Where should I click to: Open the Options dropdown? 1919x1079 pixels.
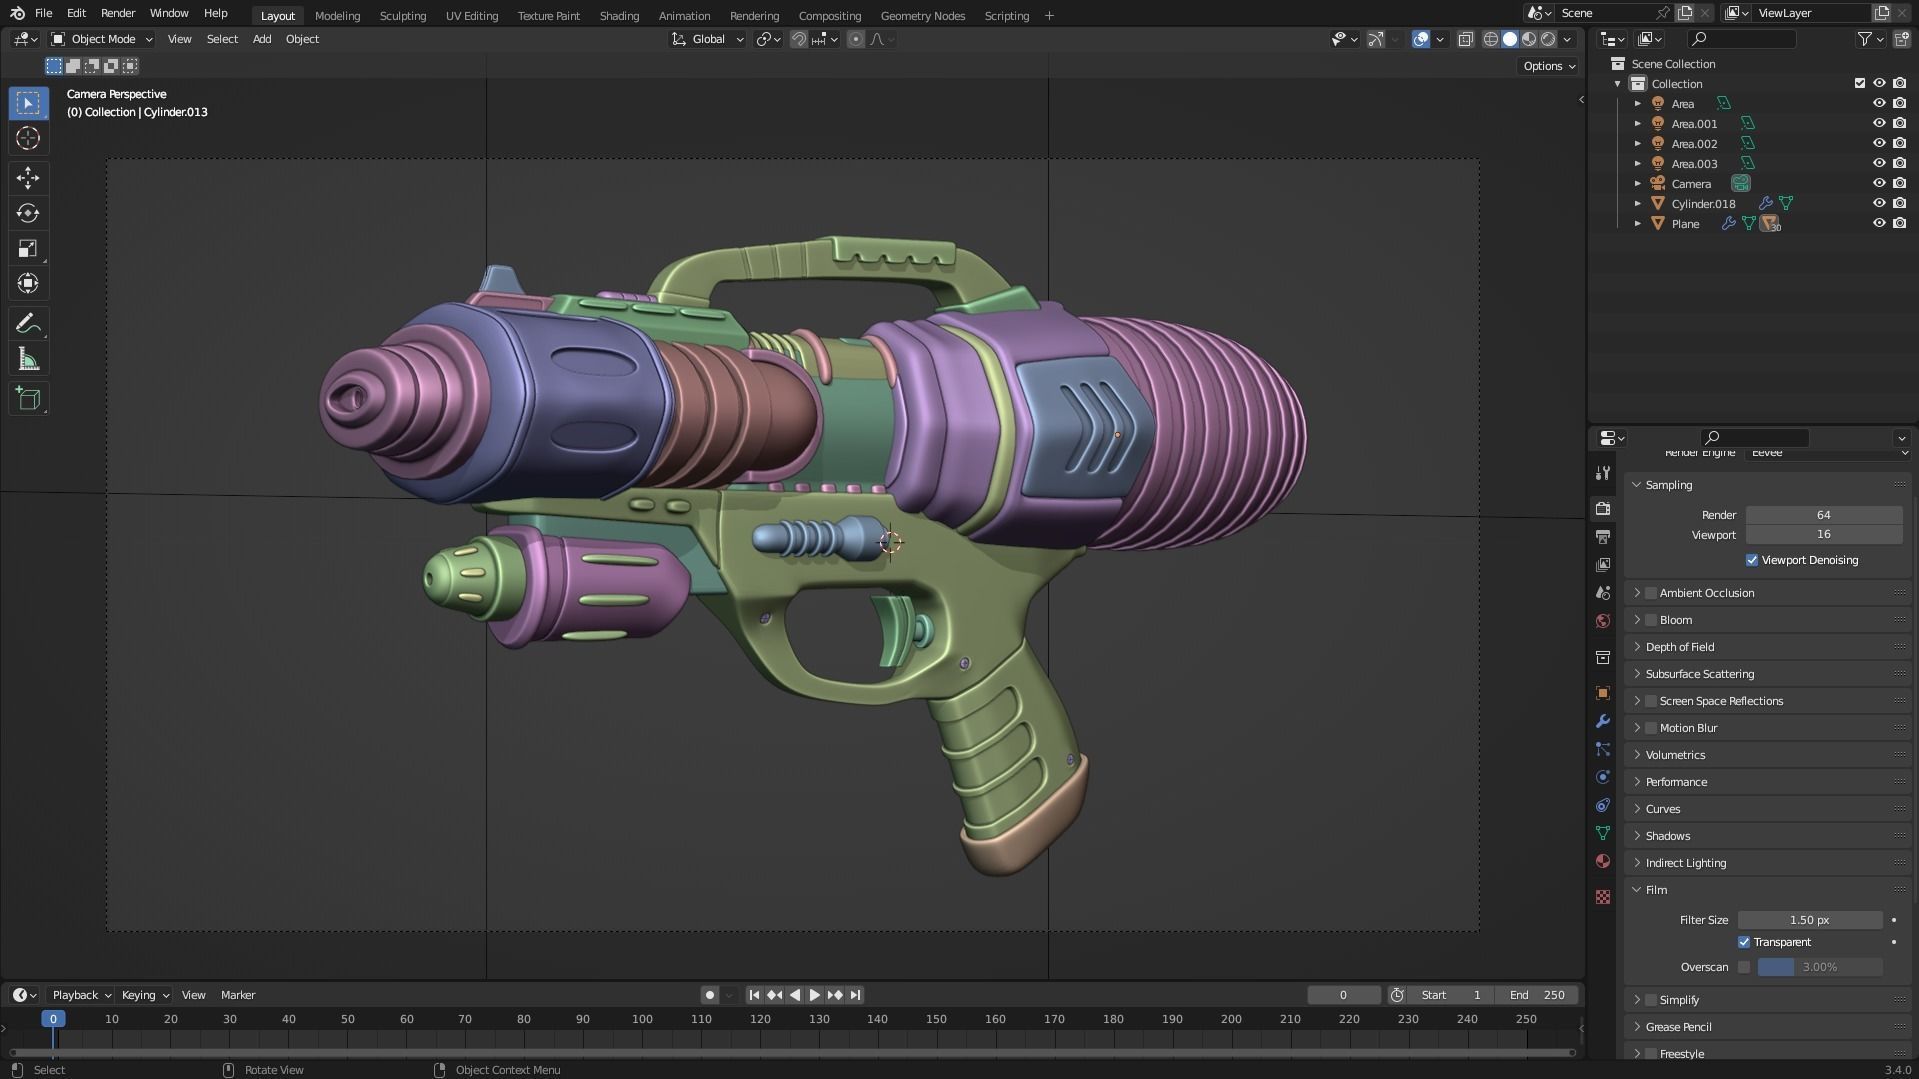tap(1548, 66)
